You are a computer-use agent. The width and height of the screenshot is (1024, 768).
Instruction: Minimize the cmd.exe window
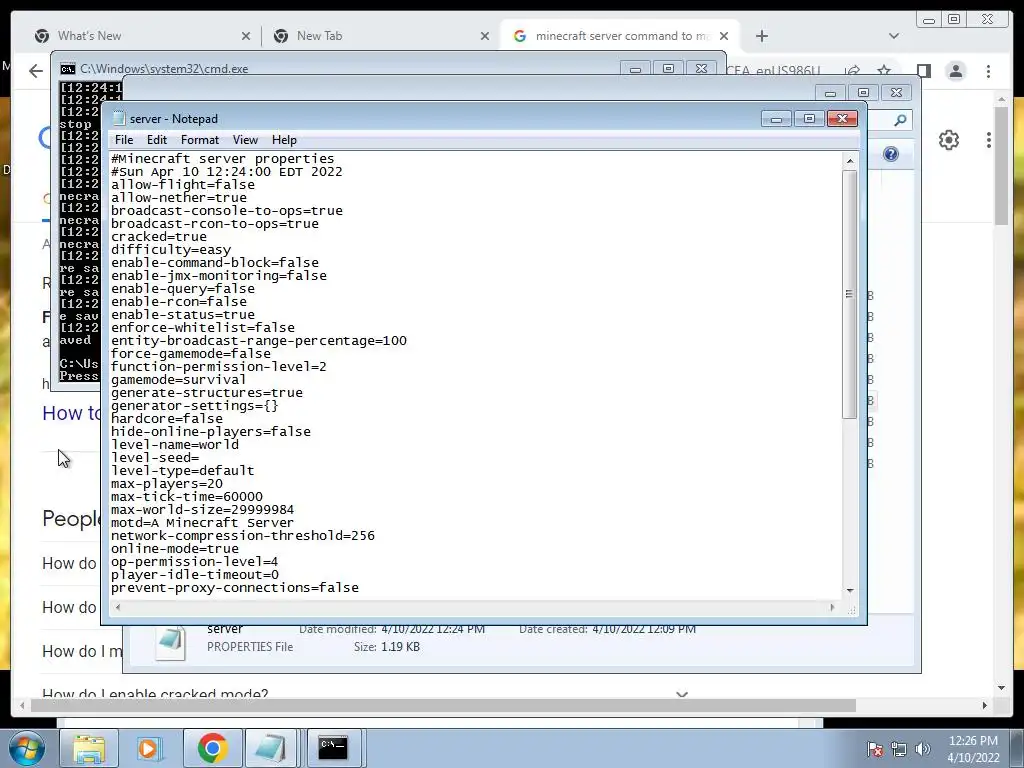coord(635,69)
